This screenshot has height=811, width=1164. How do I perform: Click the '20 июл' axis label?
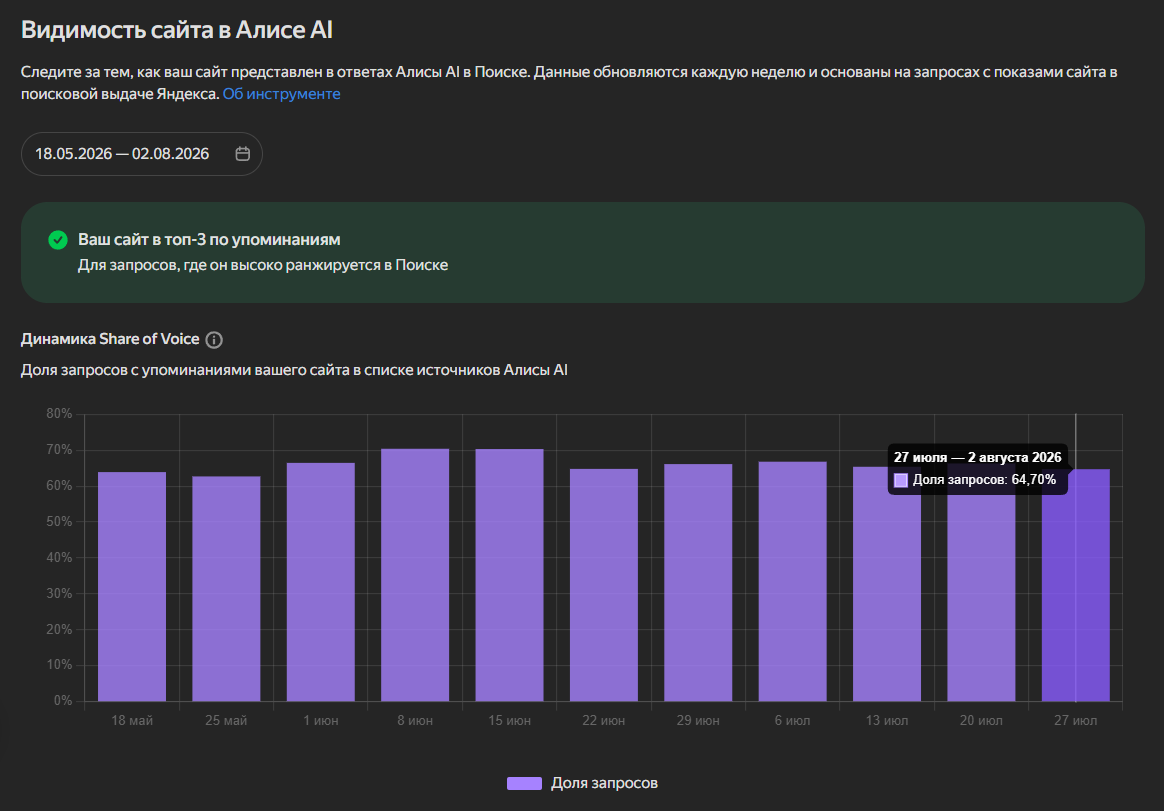point(981,720)
